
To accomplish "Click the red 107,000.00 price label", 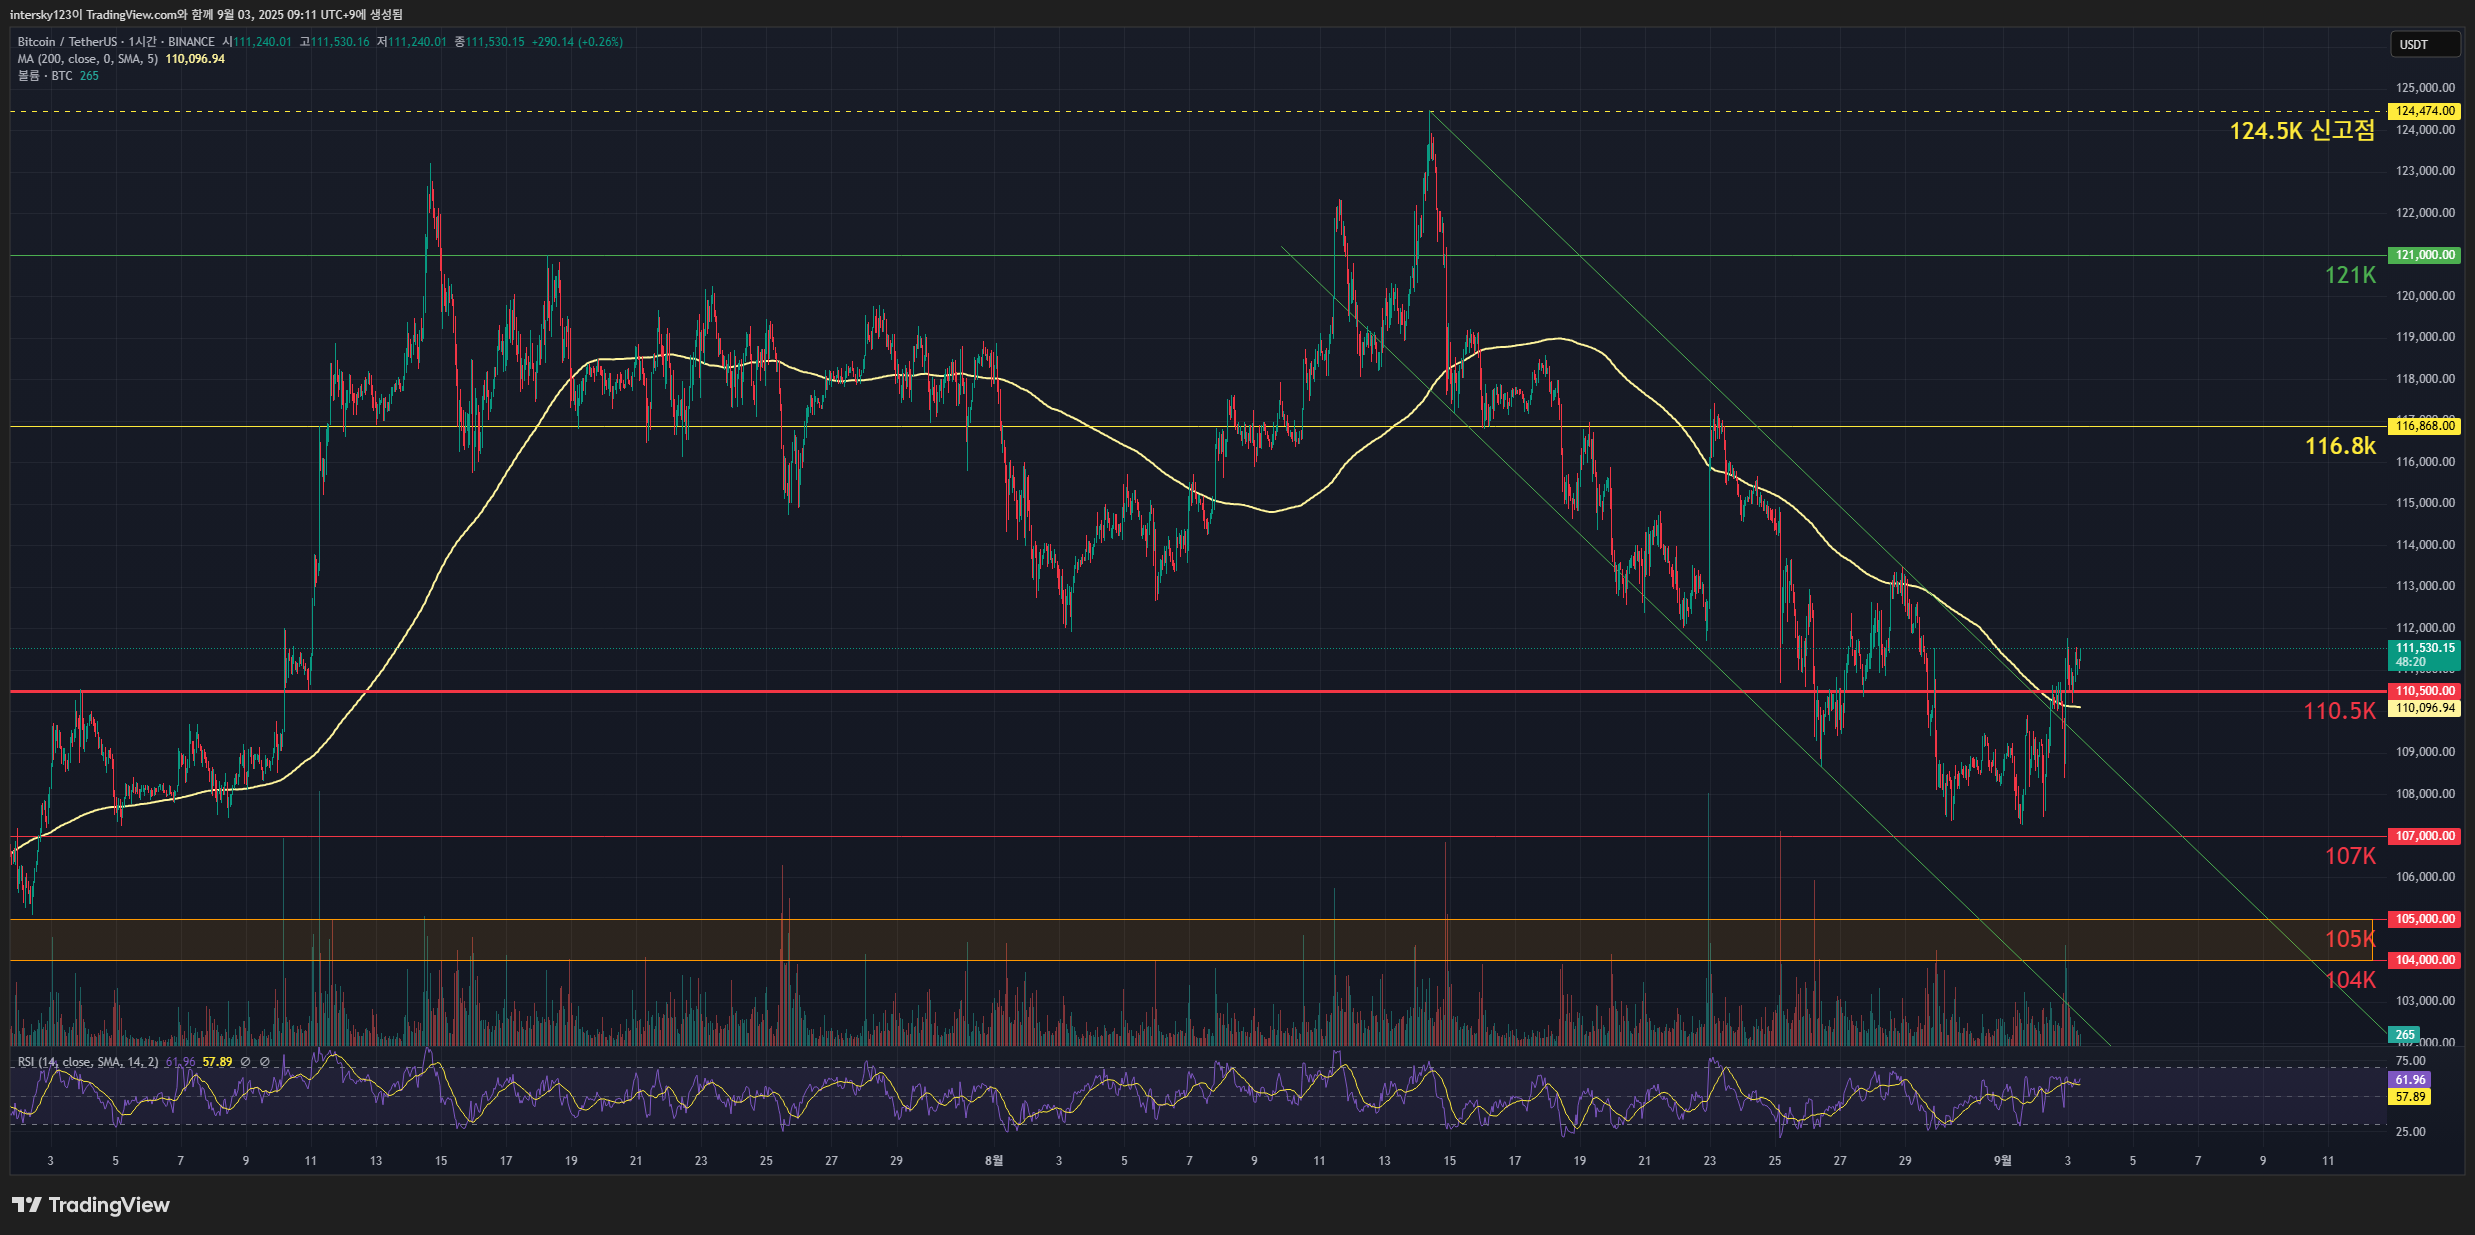I will 2425,836.
